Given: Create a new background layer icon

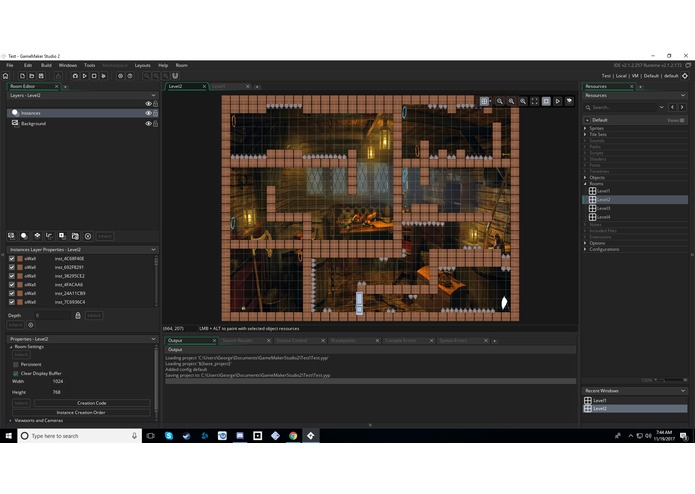Looking at the screenshot, I should (12, 236).
